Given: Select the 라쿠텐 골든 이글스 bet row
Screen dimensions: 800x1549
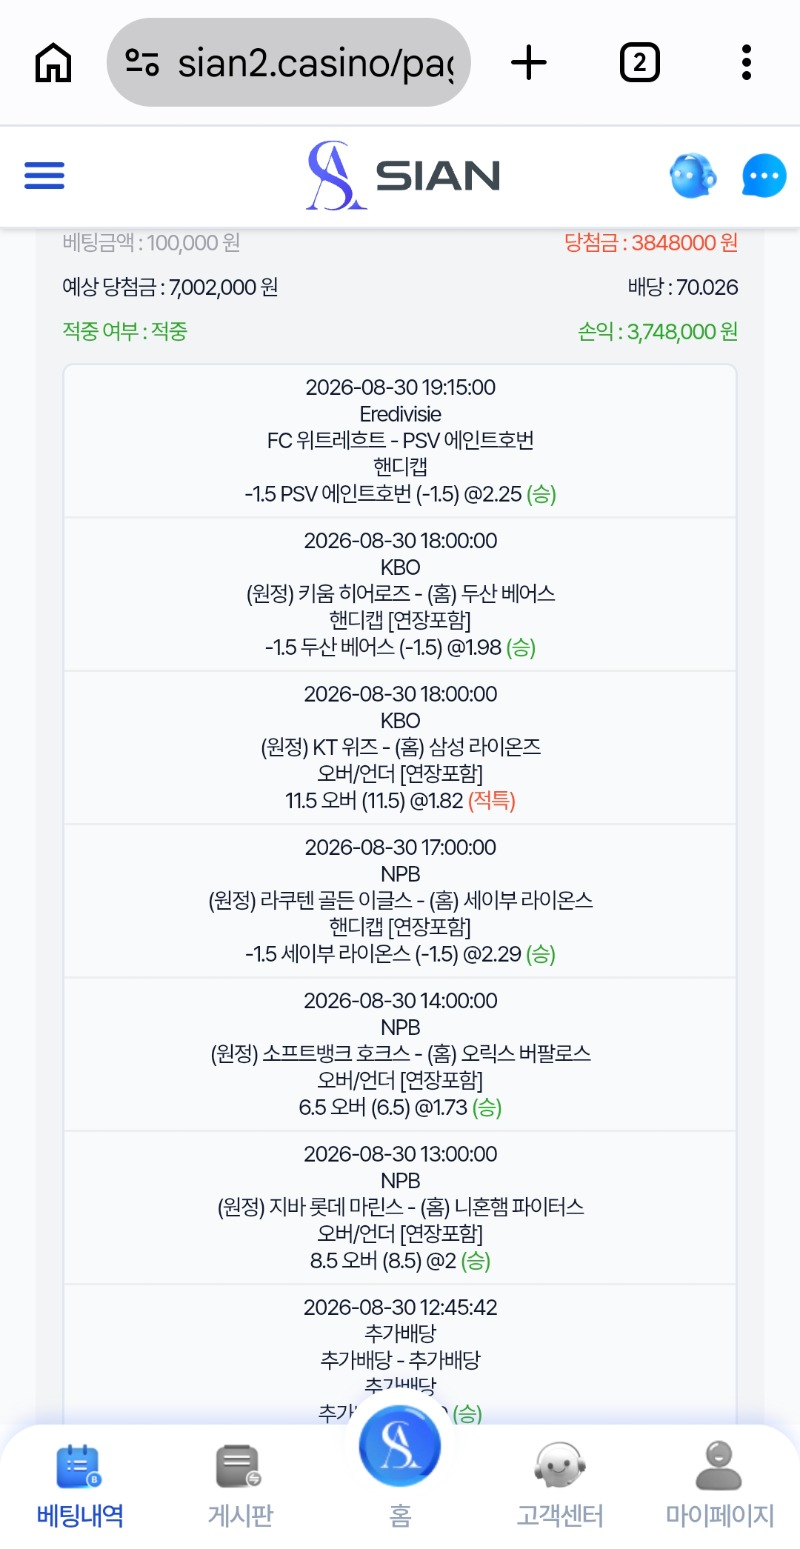Looking at the screenshot, I should click(x=400, y=900).
